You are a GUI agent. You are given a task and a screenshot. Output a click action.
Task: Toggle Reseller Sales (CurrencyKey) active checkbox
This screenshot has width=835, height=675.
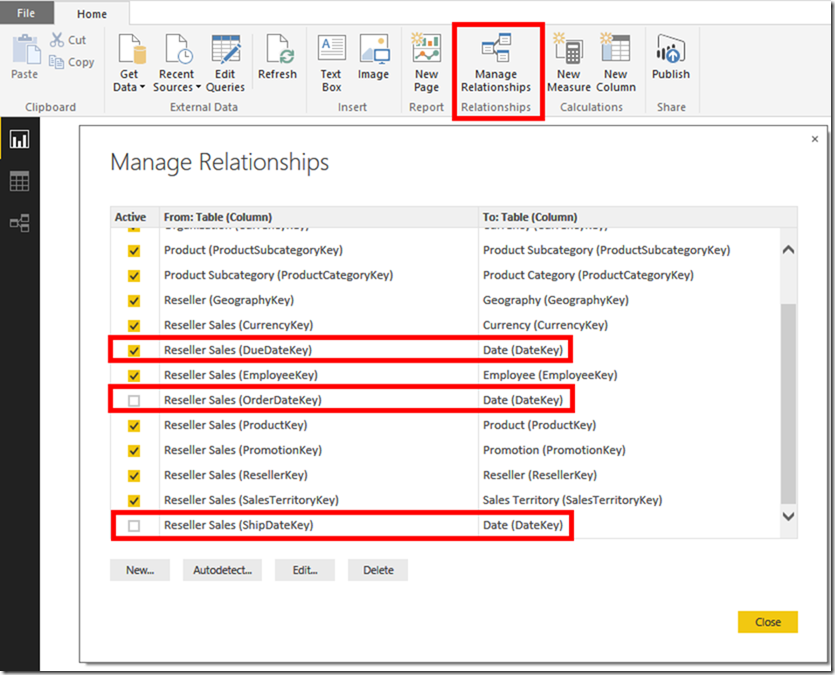(x=134, y=326)
